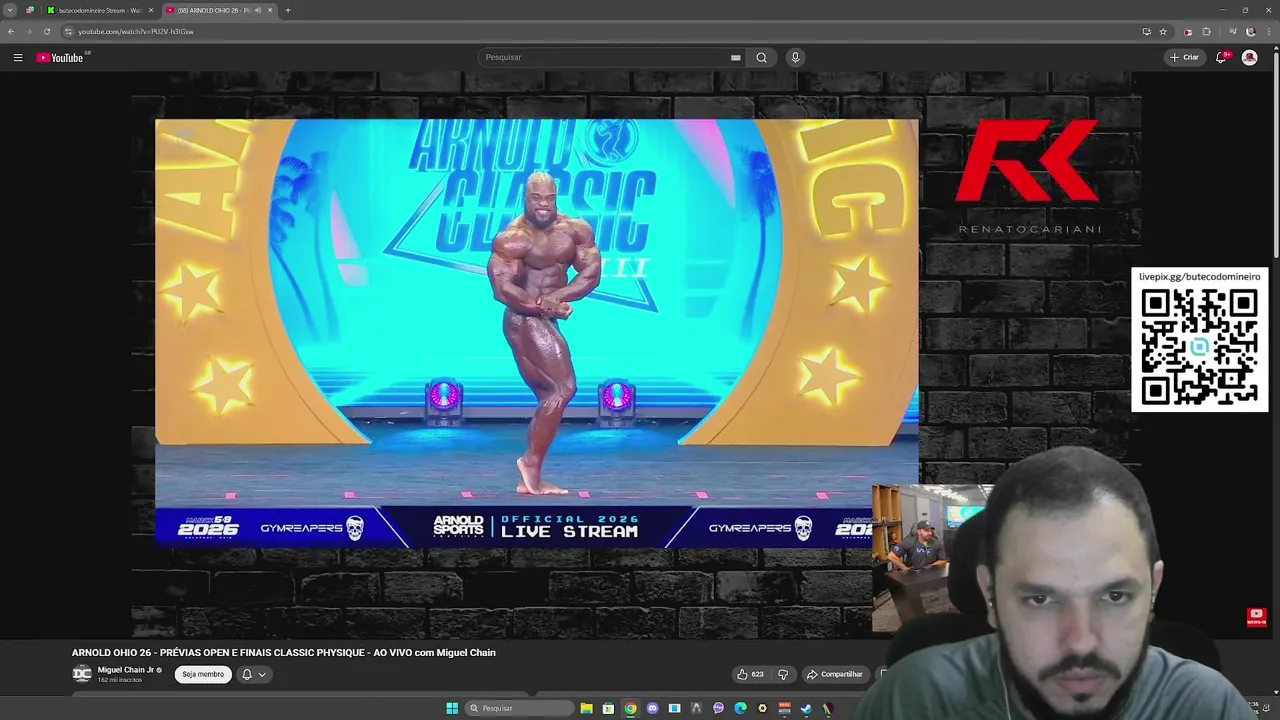
Task: Select the ARNOLD OHIO 26 tab
Action: (218, 10)
